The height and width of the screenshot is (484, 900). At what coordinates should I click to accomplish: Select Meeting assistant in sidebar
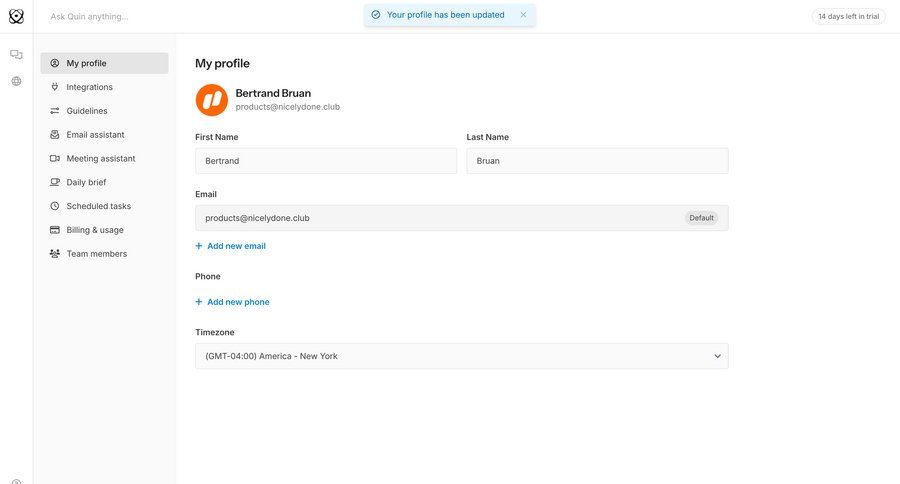click(x=100, y=159)
